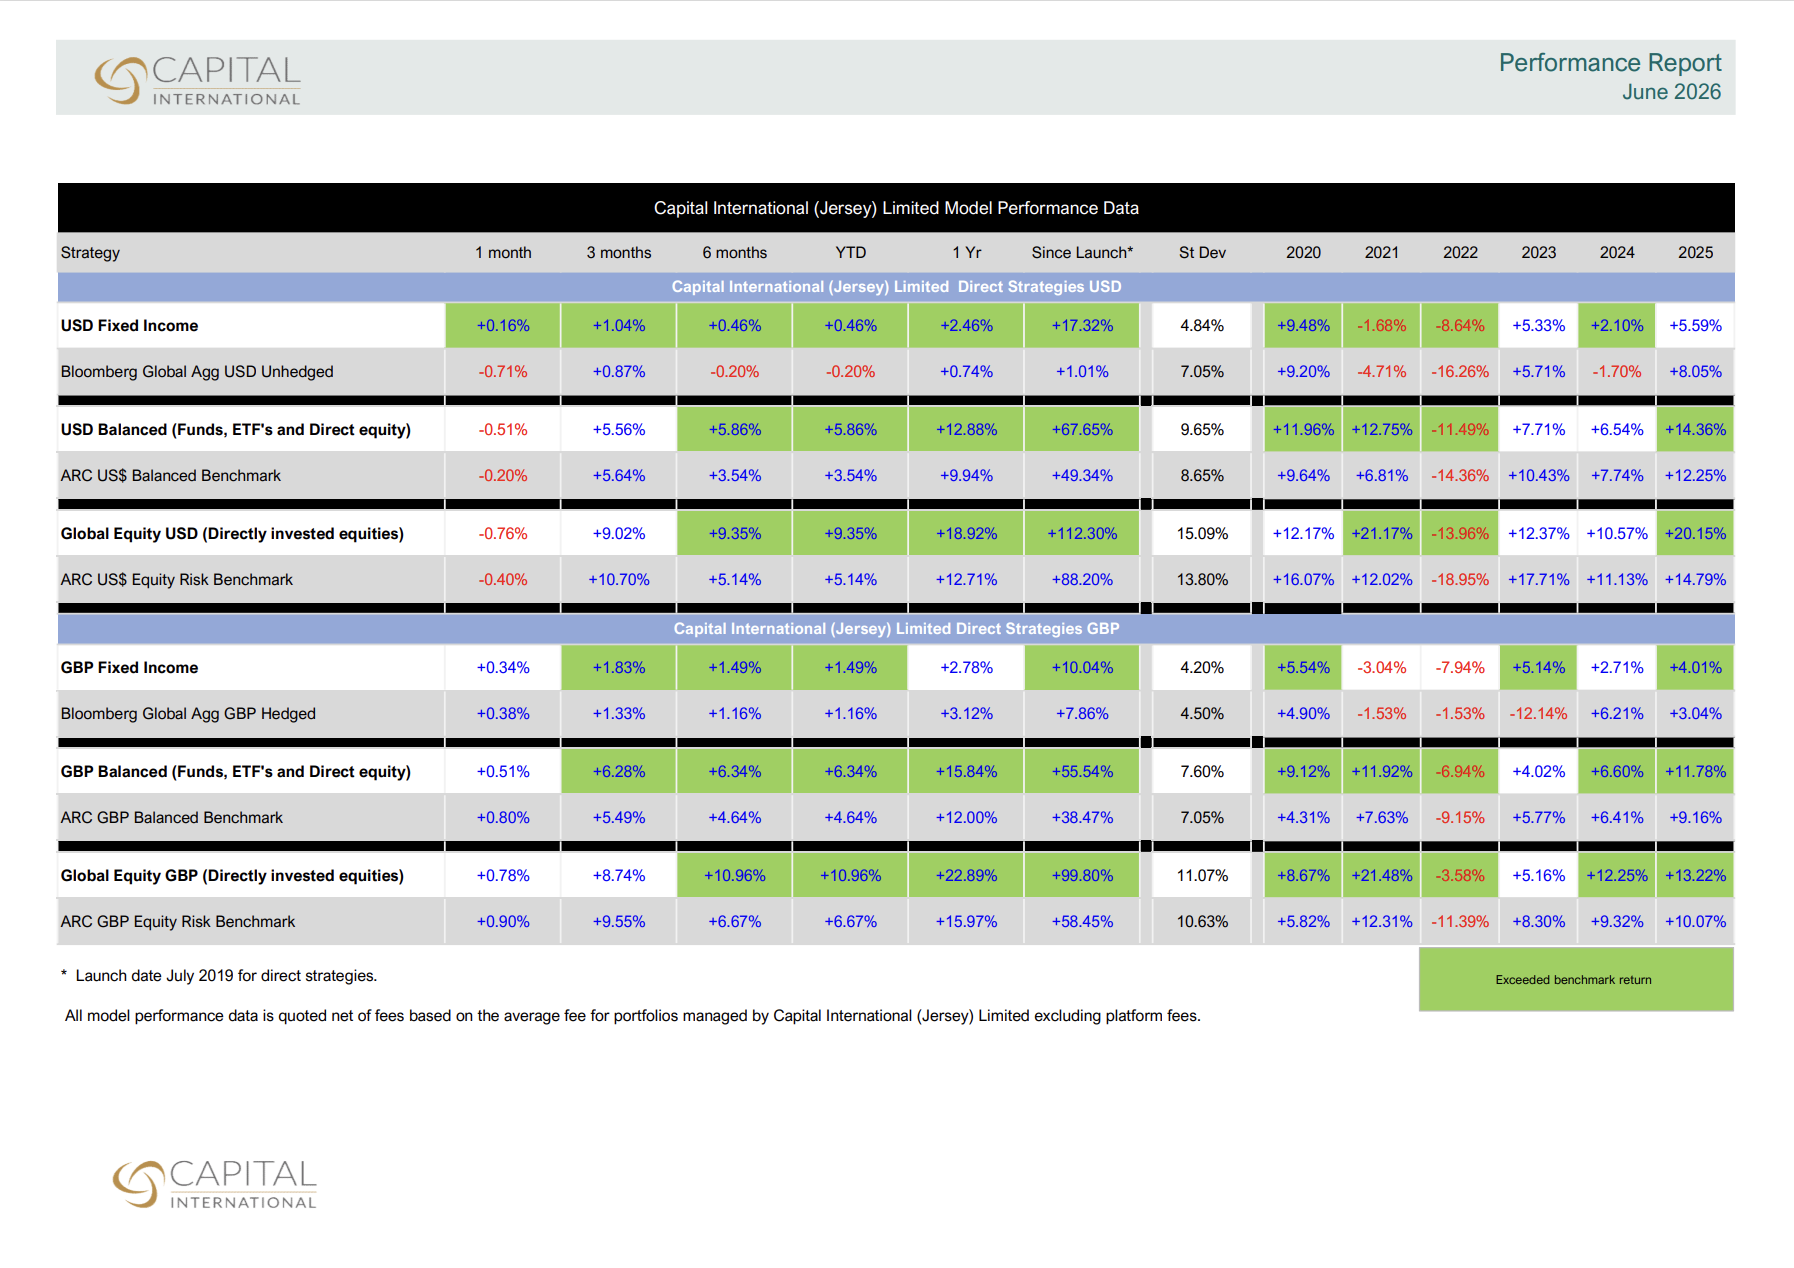This screenshot has width=1794, height=1268.
Task: Click the '2022' column header
Action: point(1460,253)
